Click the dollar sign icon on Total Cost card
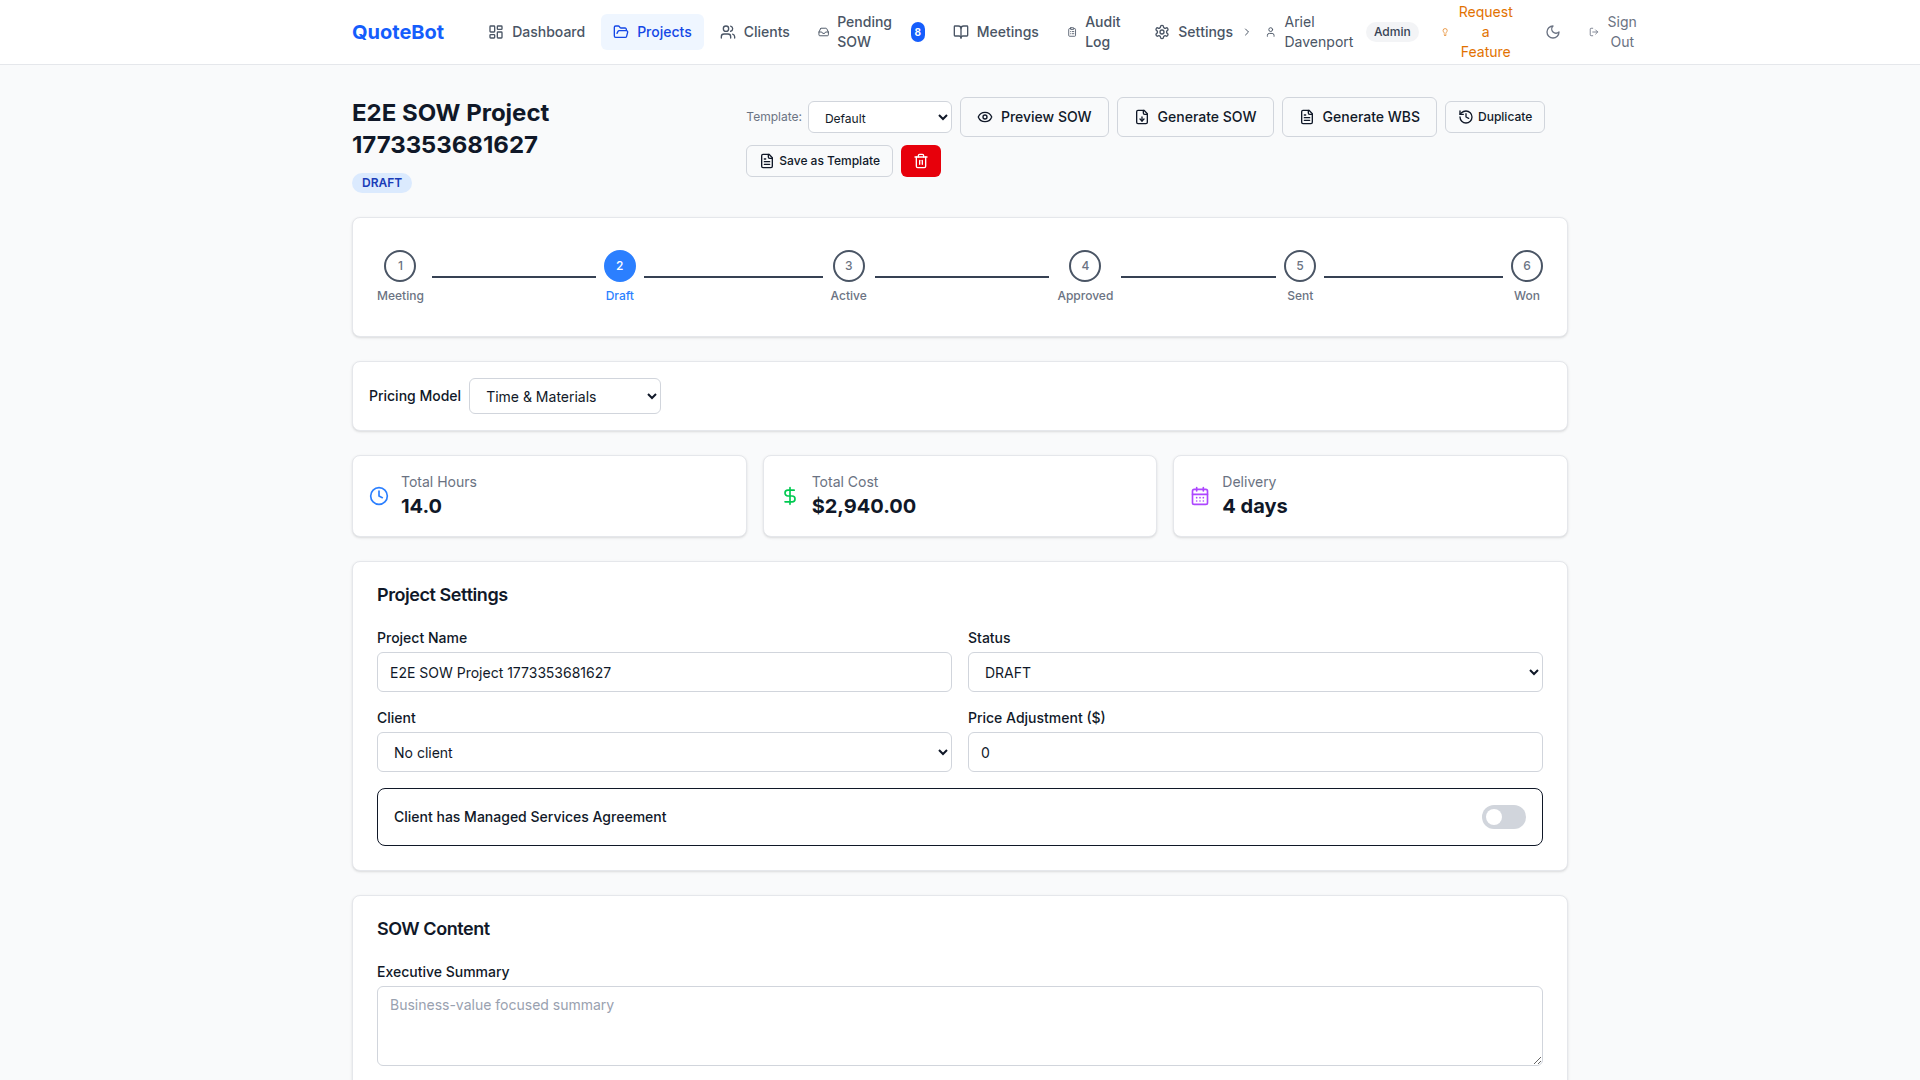This screenshot has width=1920, height=1080. [790, 495]
